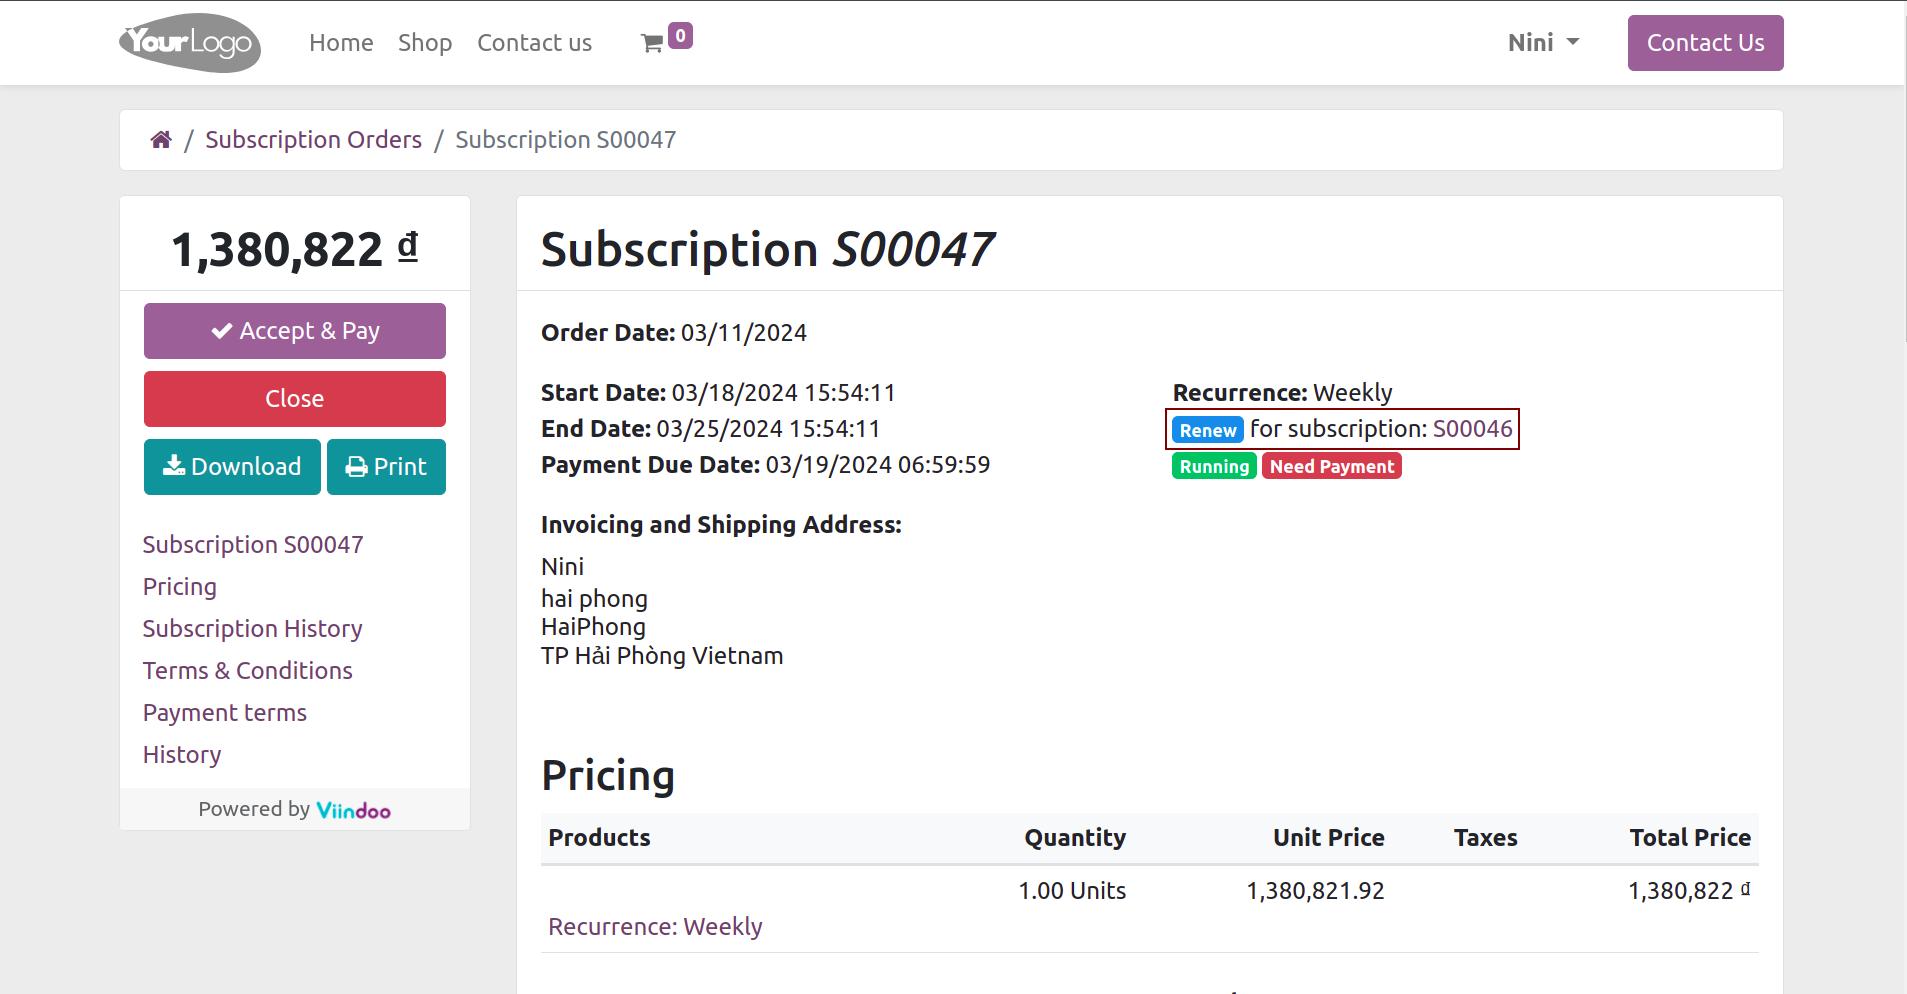Click the 1,380,822 ₫ total price cell
This screenshot has width=1907, height=994.
1689,891
